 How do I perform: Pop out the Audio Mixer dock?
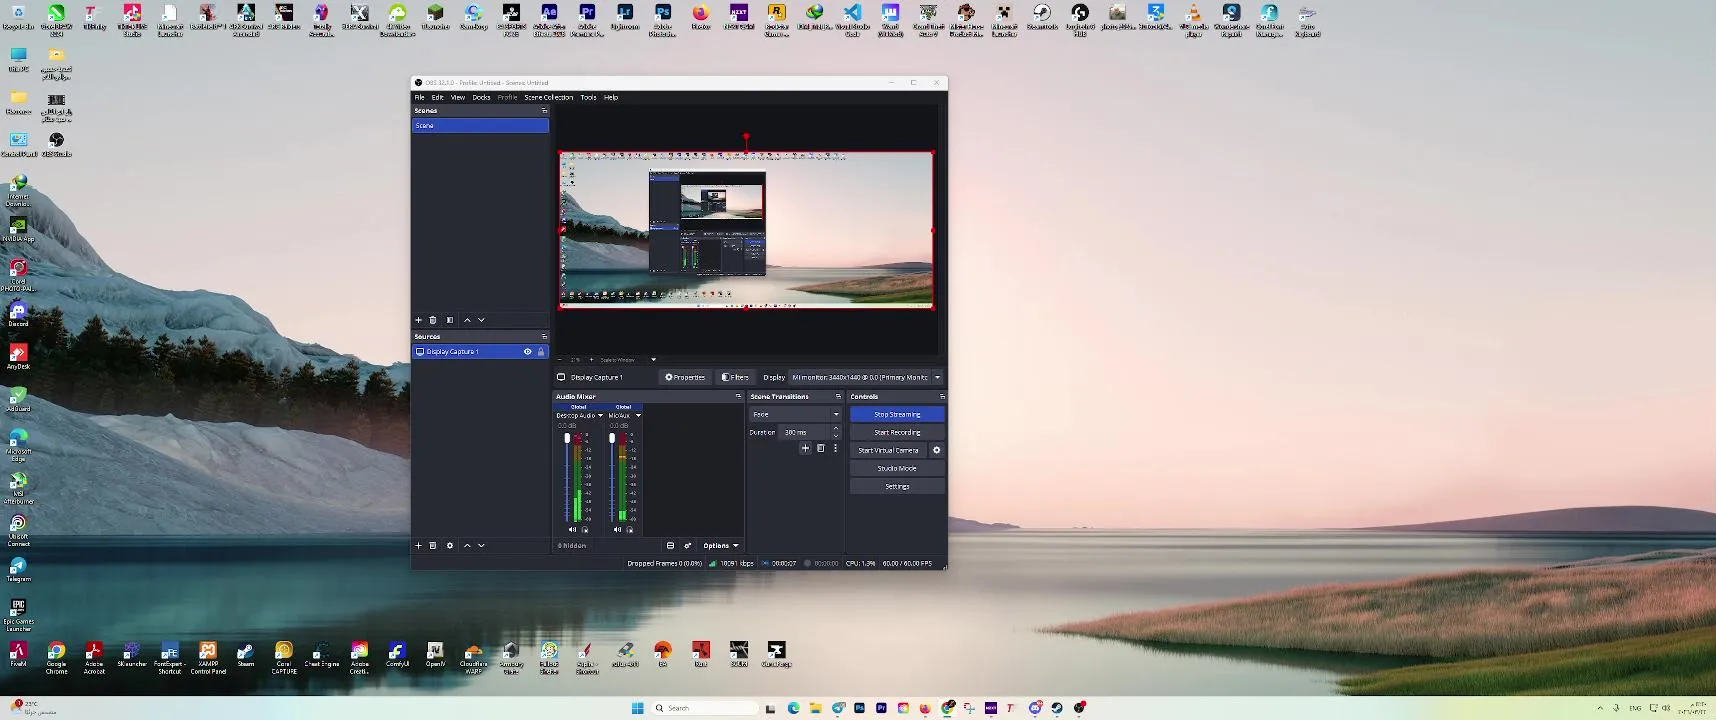click(x=738, y=396)
